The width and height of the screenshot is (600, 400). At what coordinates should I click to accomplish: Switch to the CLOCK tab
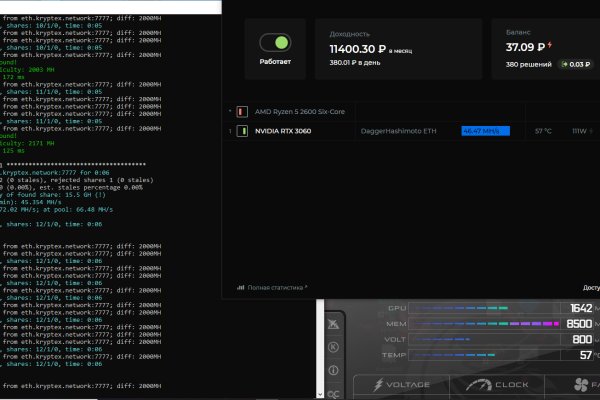point(500,384)
